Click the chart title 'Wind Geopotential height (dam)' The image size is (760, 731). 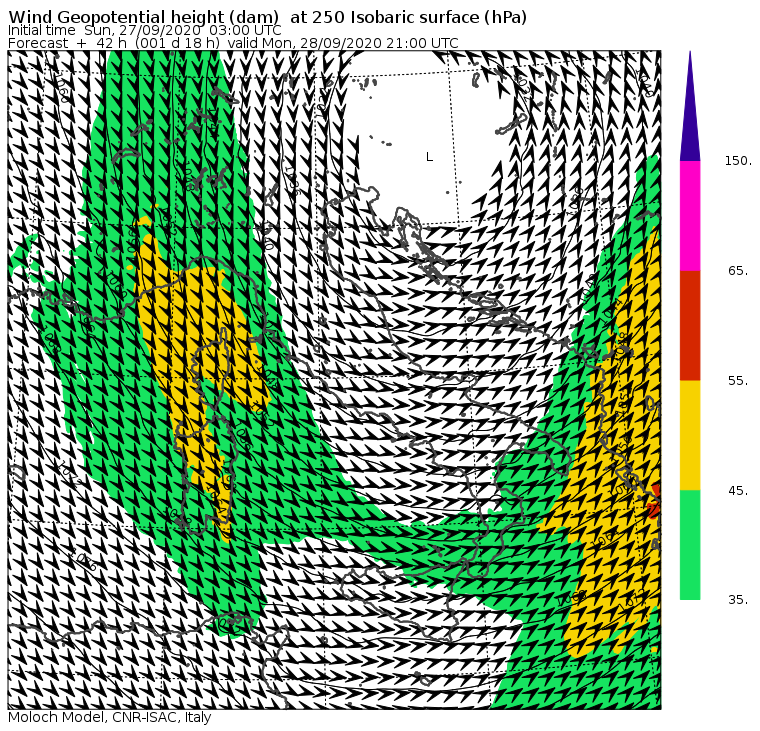click(143, 17)
